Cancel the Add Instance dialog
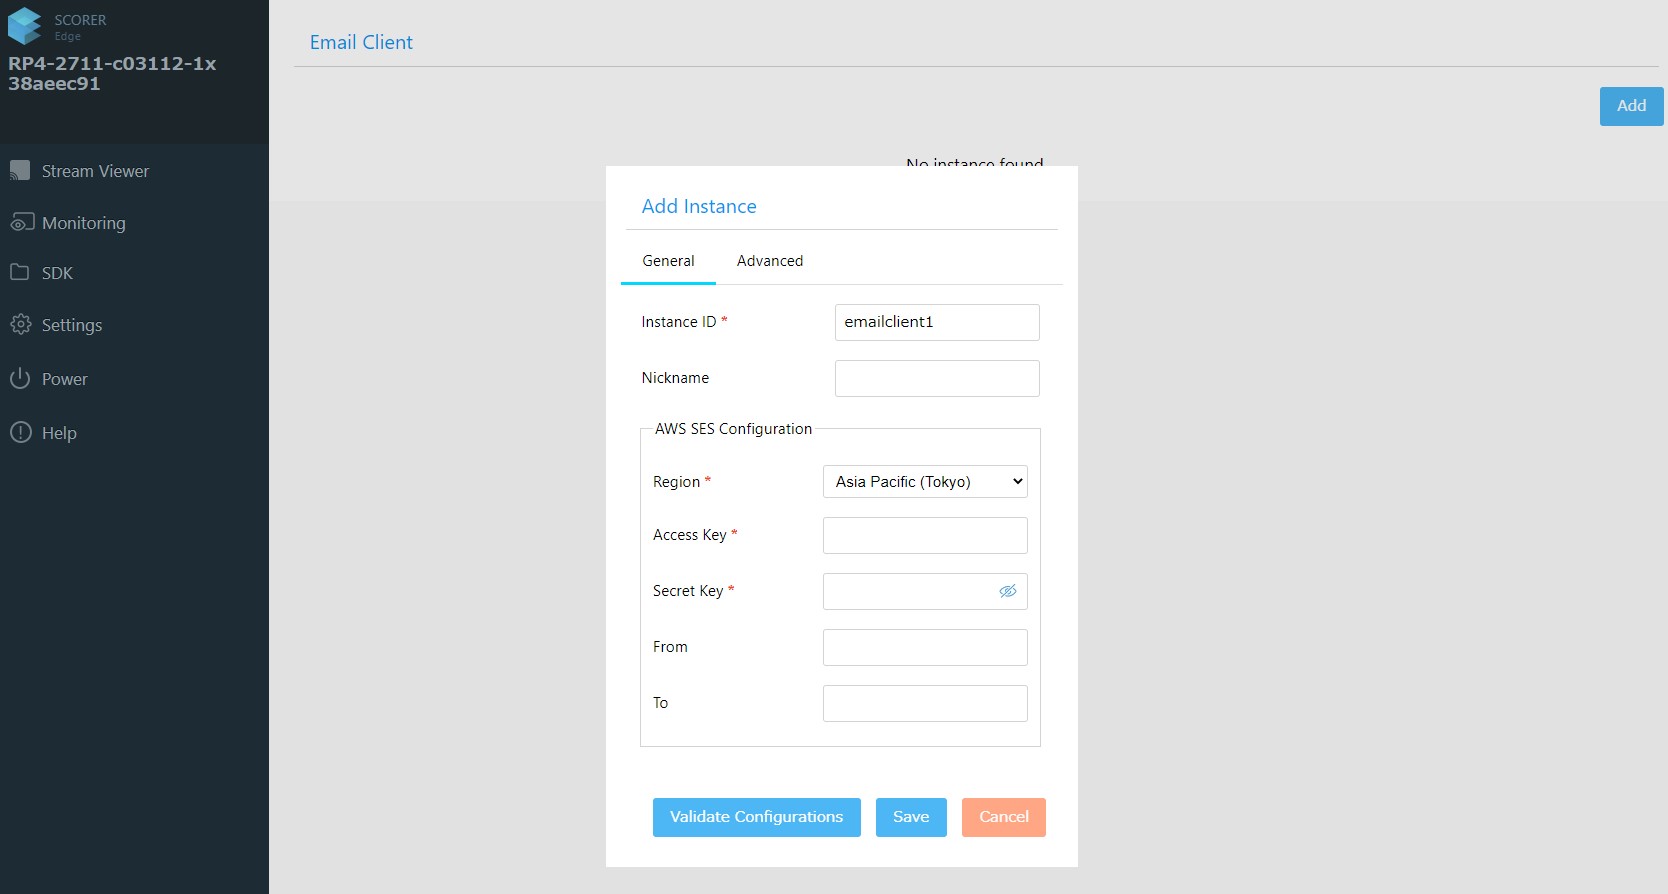This screenshot has height=894, width=1668. click(1003, 817)
